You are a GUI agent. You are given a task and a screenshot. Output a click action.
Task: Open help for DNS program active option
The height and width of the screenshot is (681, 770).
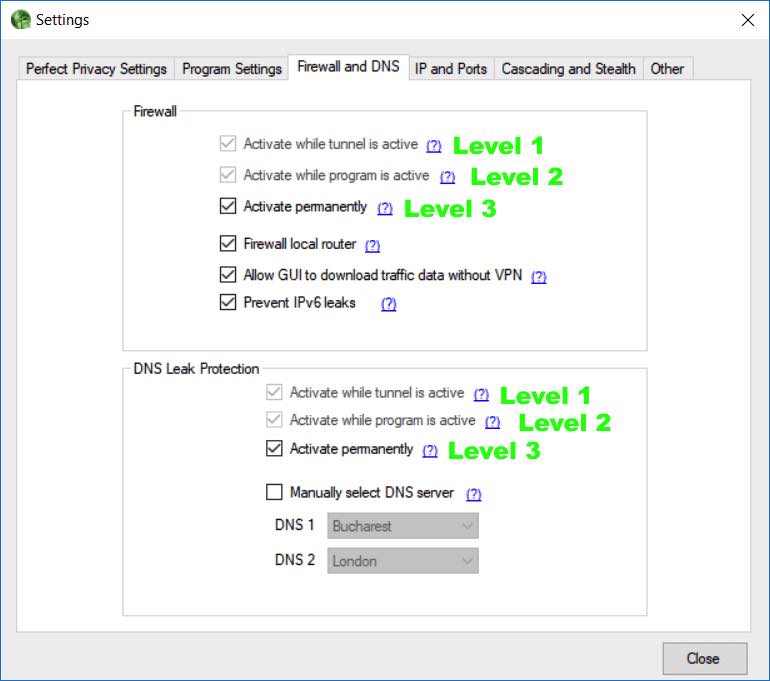tap(493, 422)
